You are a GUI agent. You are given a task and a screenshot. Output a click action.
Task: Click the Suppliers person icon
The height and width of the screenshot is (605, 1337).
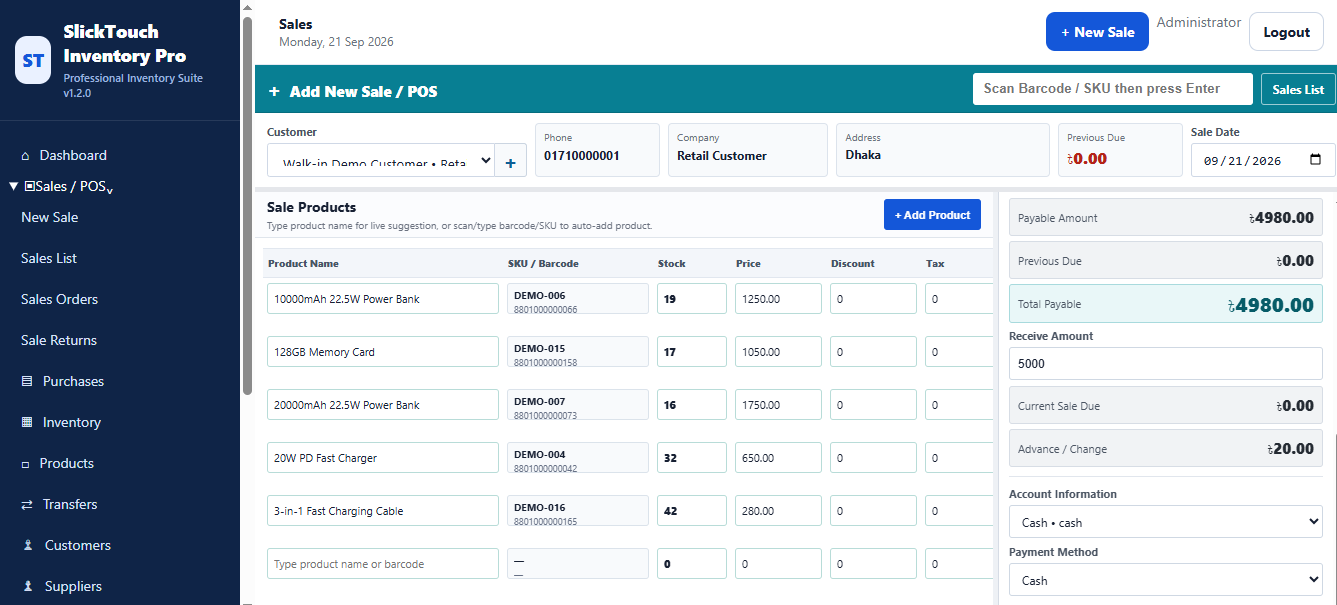pos(28,587)
